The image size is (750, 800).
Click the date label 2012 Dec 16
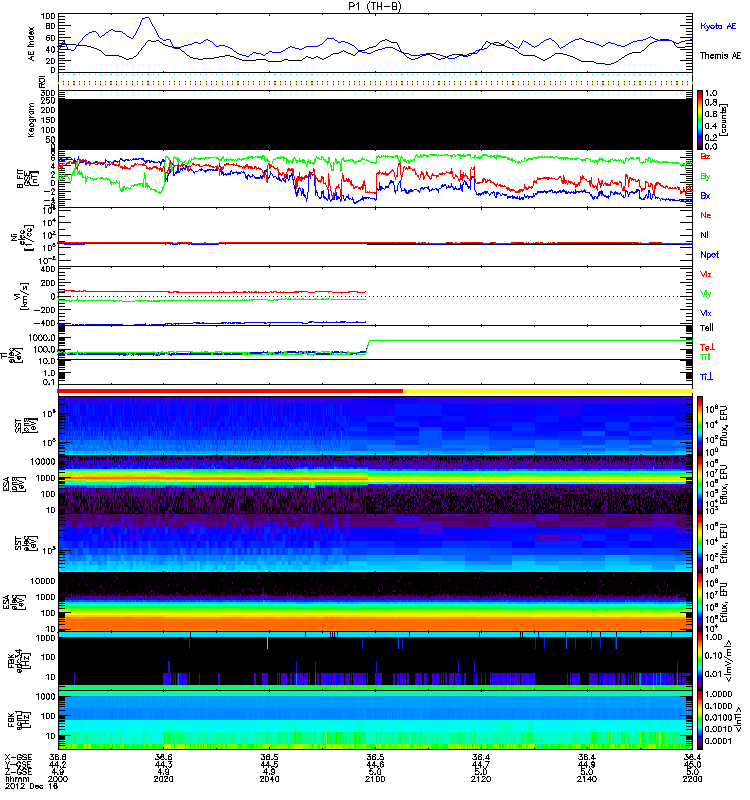(x=32, y=786)
